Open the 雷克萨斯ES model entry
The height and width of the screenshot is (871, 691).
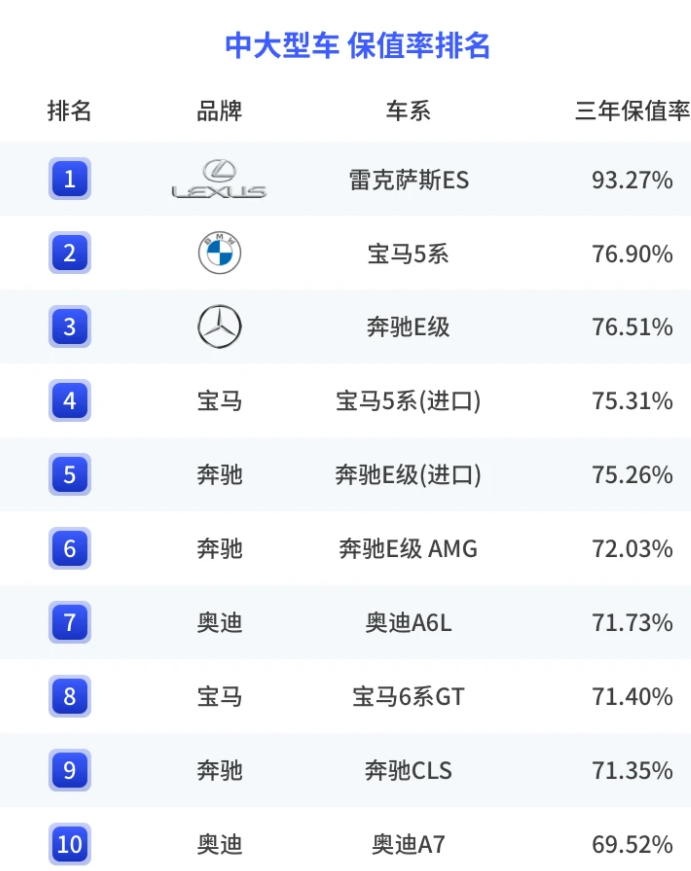pos(408,180)
